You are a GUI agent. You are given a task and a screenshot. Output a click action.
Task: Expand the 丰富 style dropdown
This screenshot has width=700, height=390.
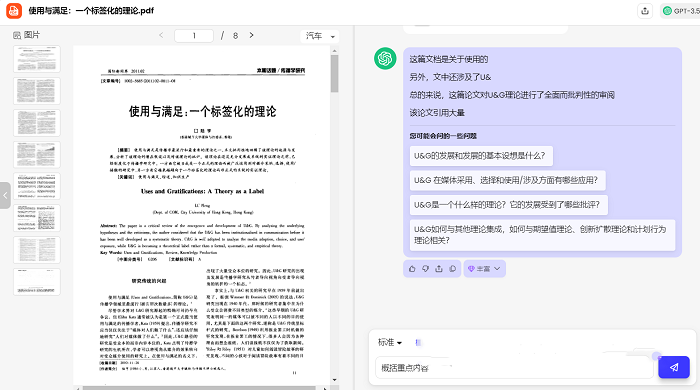[x=484, y=269]
